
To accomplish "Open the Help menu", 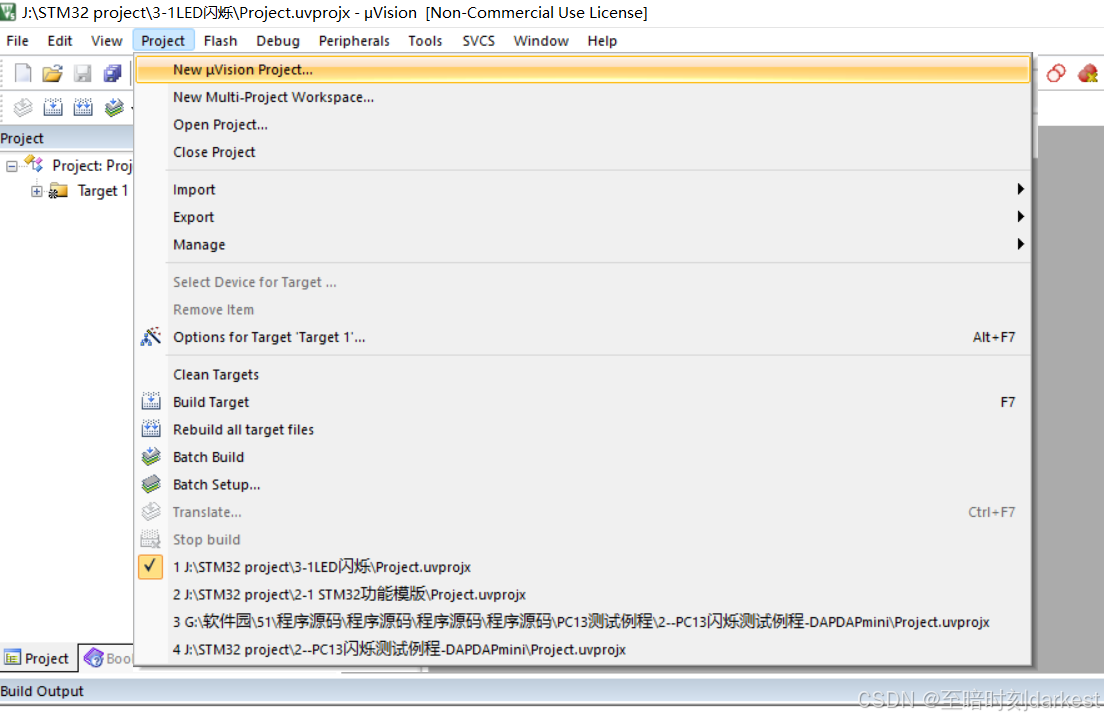I will click(x=602, y=41).
